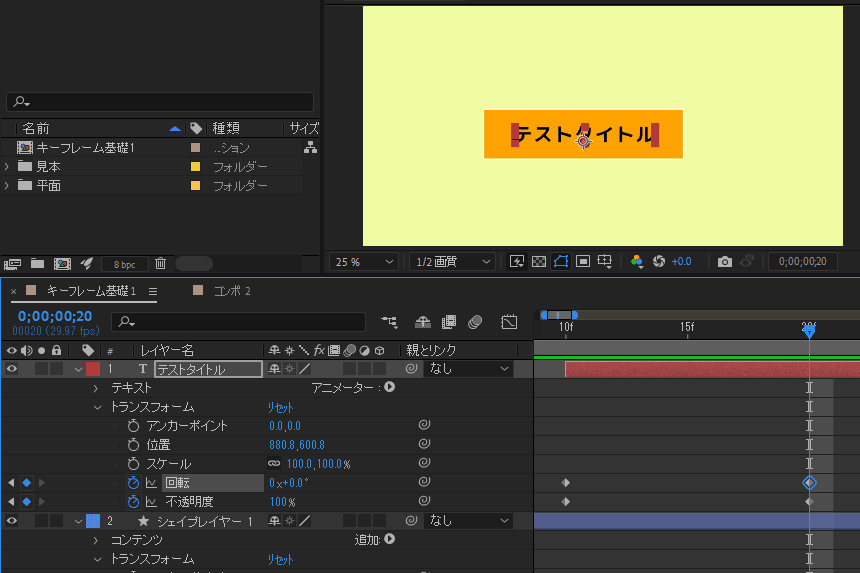Screen dimensions: 860x573
Task: Open parent dropdown for テストタイトル layer
Action: [468, 369]
